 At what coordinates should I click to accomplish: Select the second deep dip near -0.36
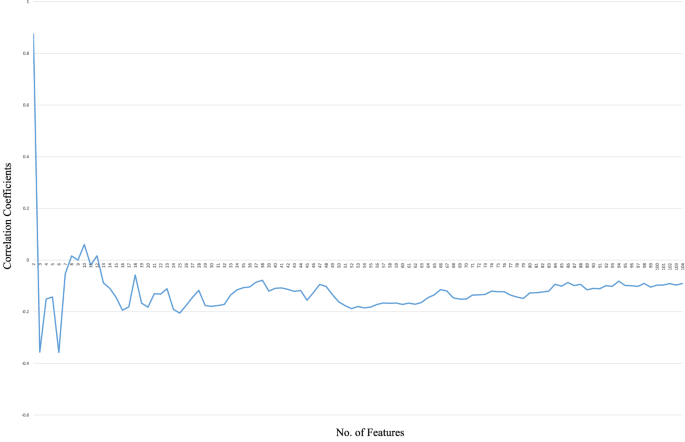(x=59, y=352)
